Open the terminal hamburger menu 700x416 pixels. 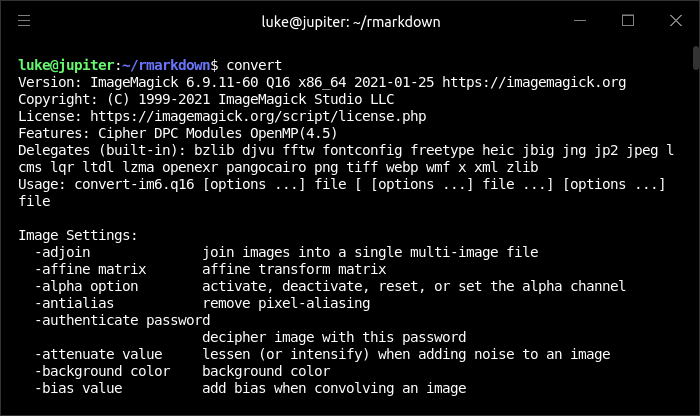[24, 21]
